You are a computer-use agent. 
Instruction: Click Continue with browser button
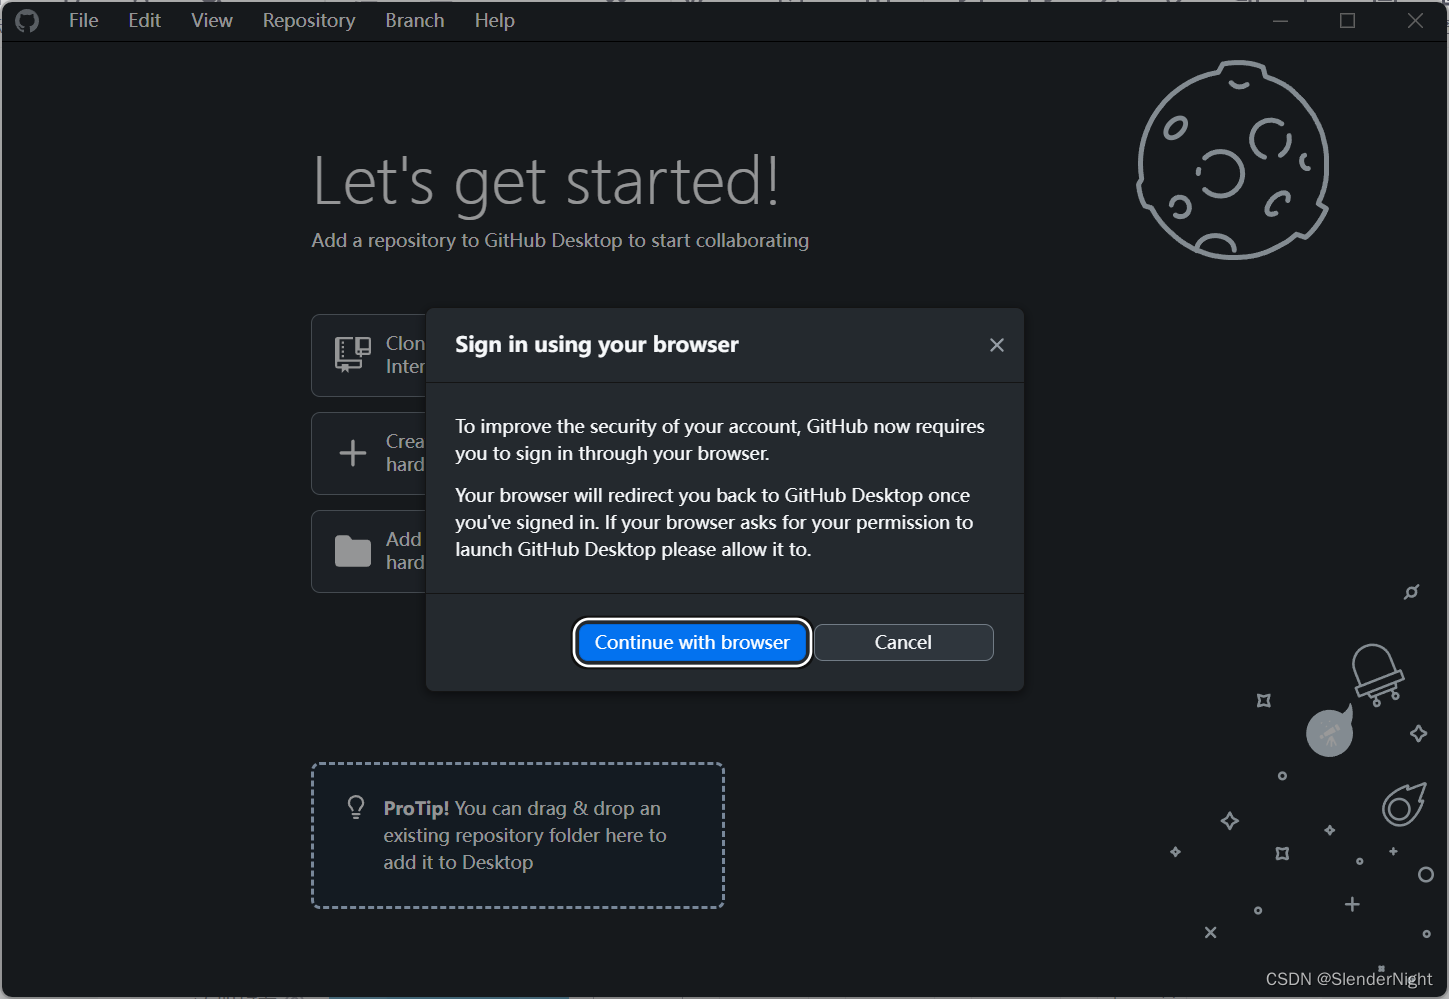click(692, 642)
